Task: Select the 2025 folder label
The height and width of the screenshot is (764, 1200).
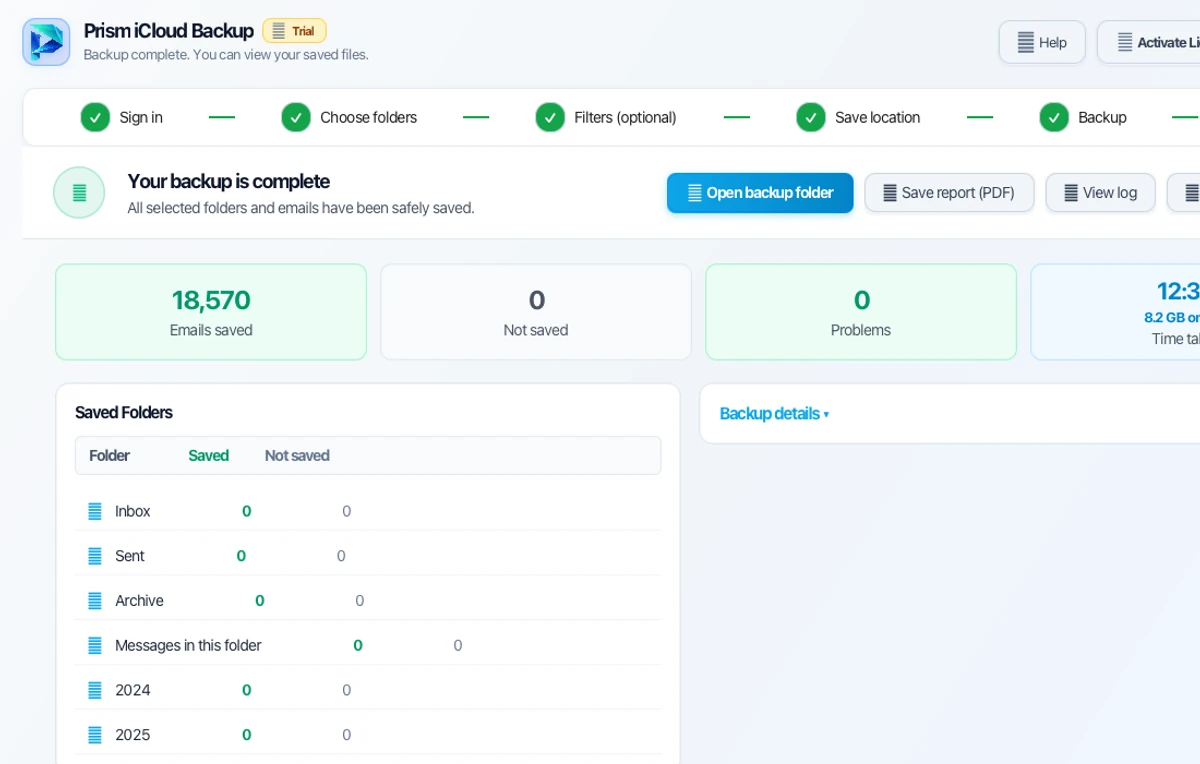Action: point(133,735)
